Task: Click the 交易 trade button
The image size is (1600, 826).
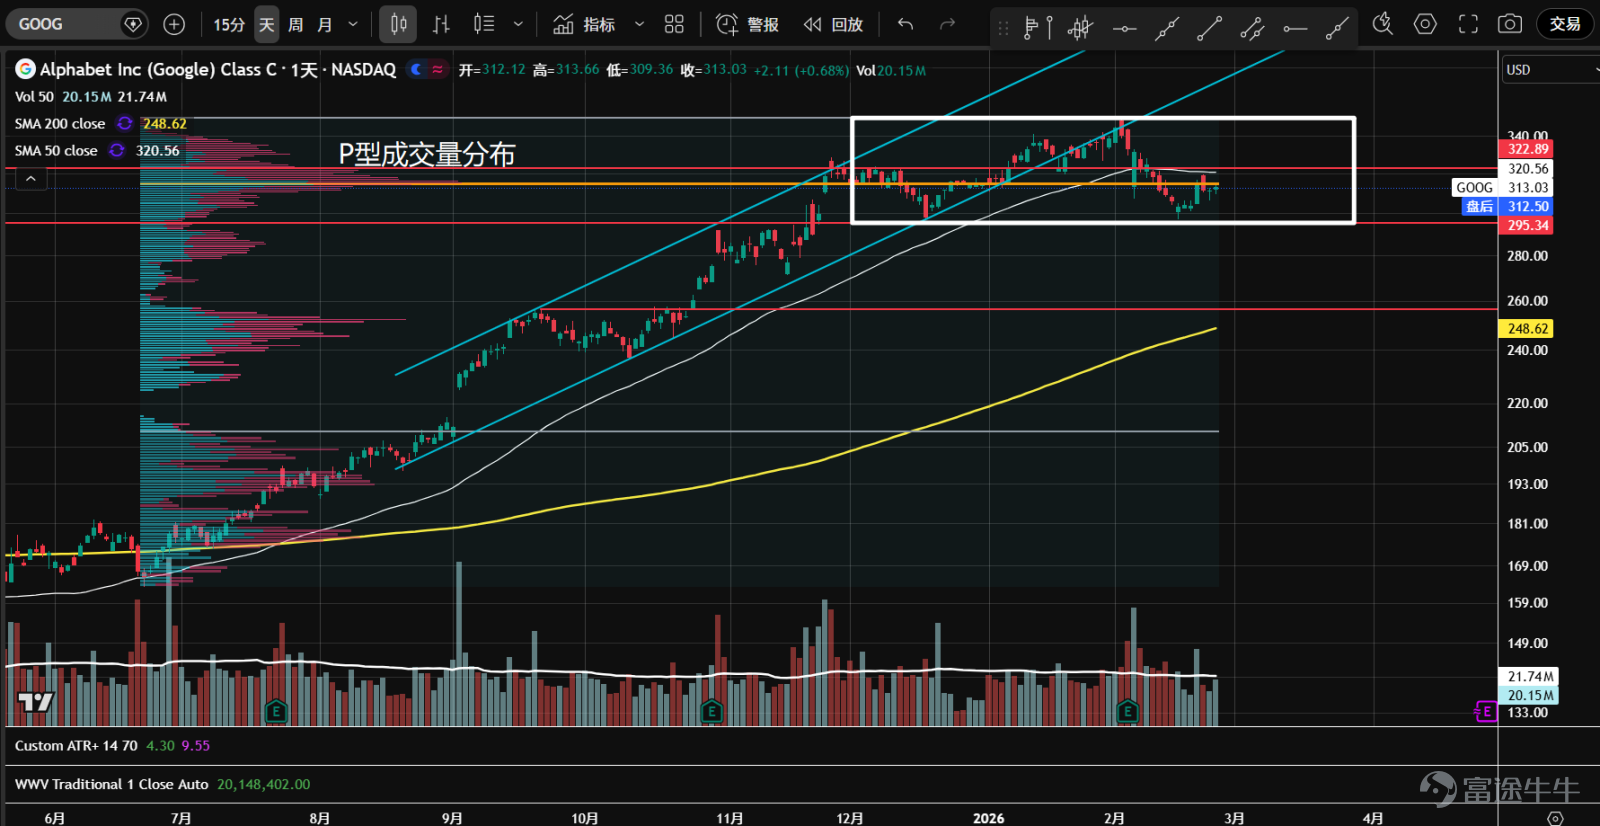Action: tap(1565, 24)
